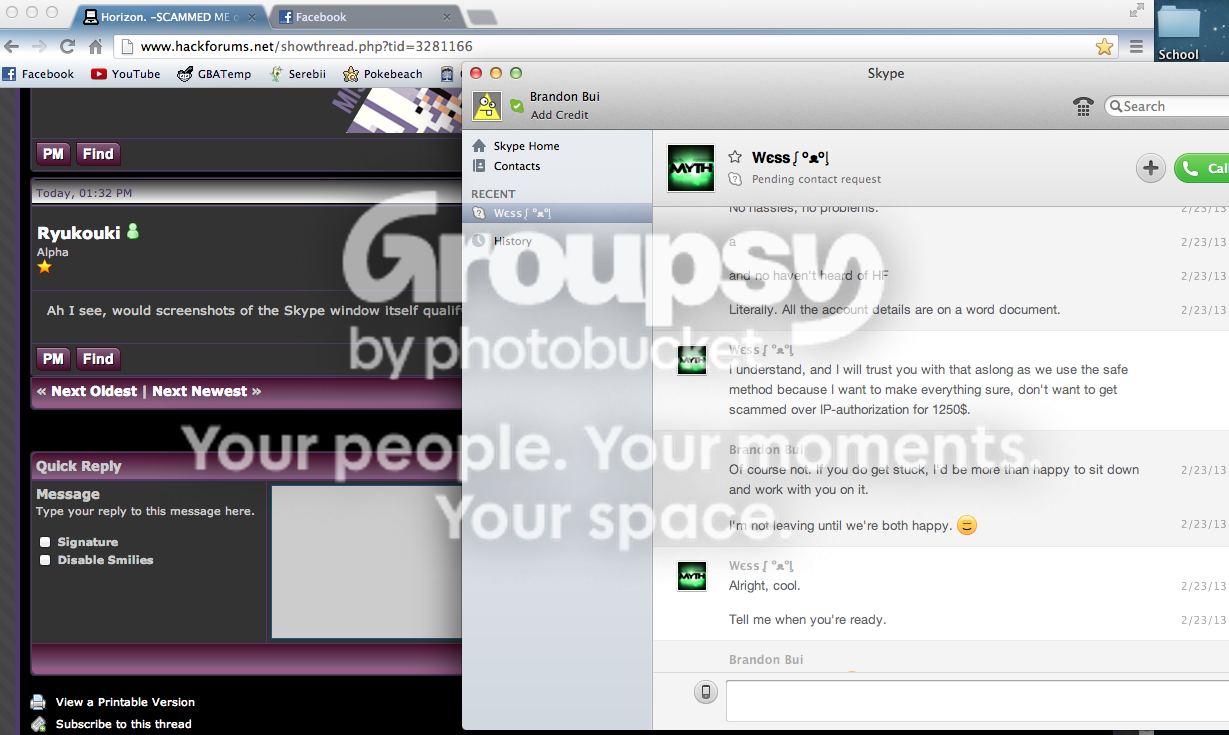Open Facebook bookmark in bookmarks bar
This screenshot has height=735, width=1229.
38,74
